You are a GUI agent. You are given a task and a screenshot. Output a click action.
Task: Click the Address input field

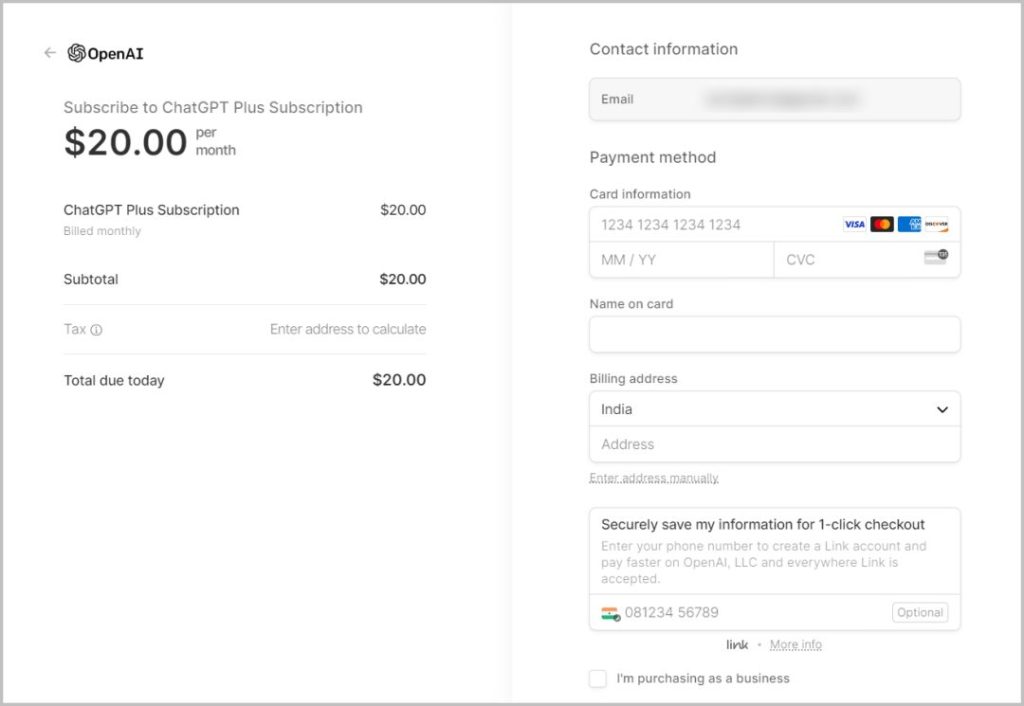pyautogui.click(x=775, y=444)
